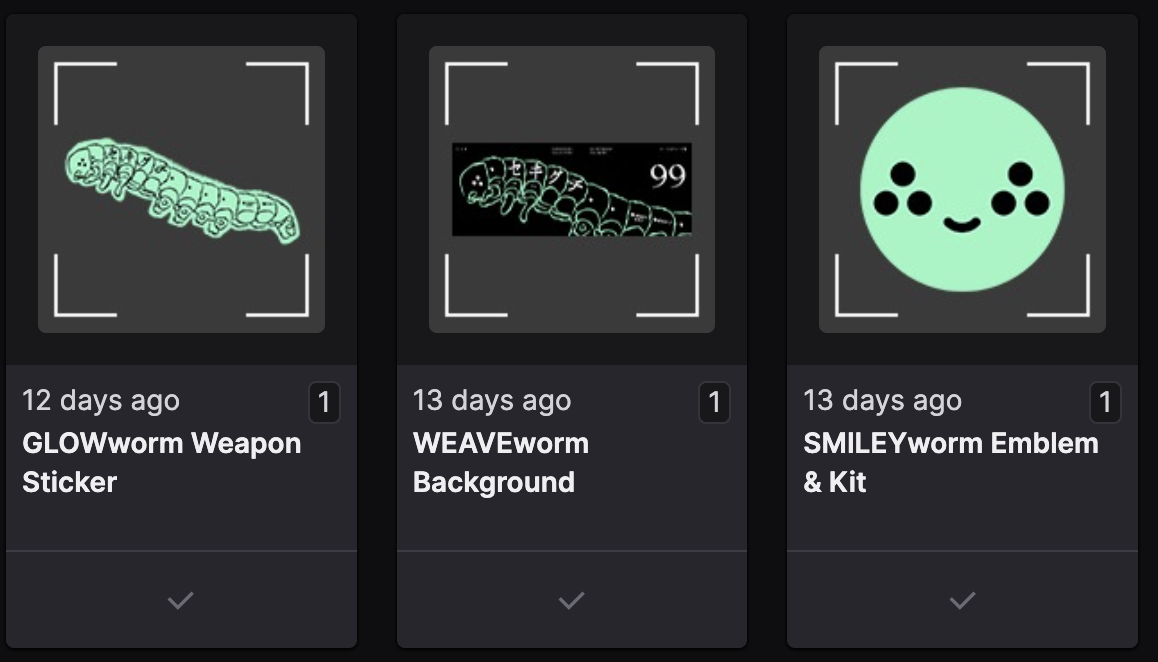Image resolution: width=1158 pixels, height=662 pixels.
Task: Click the WEAVEworm card's "13 days ago" timestamp
Action: tap(492, 401)
